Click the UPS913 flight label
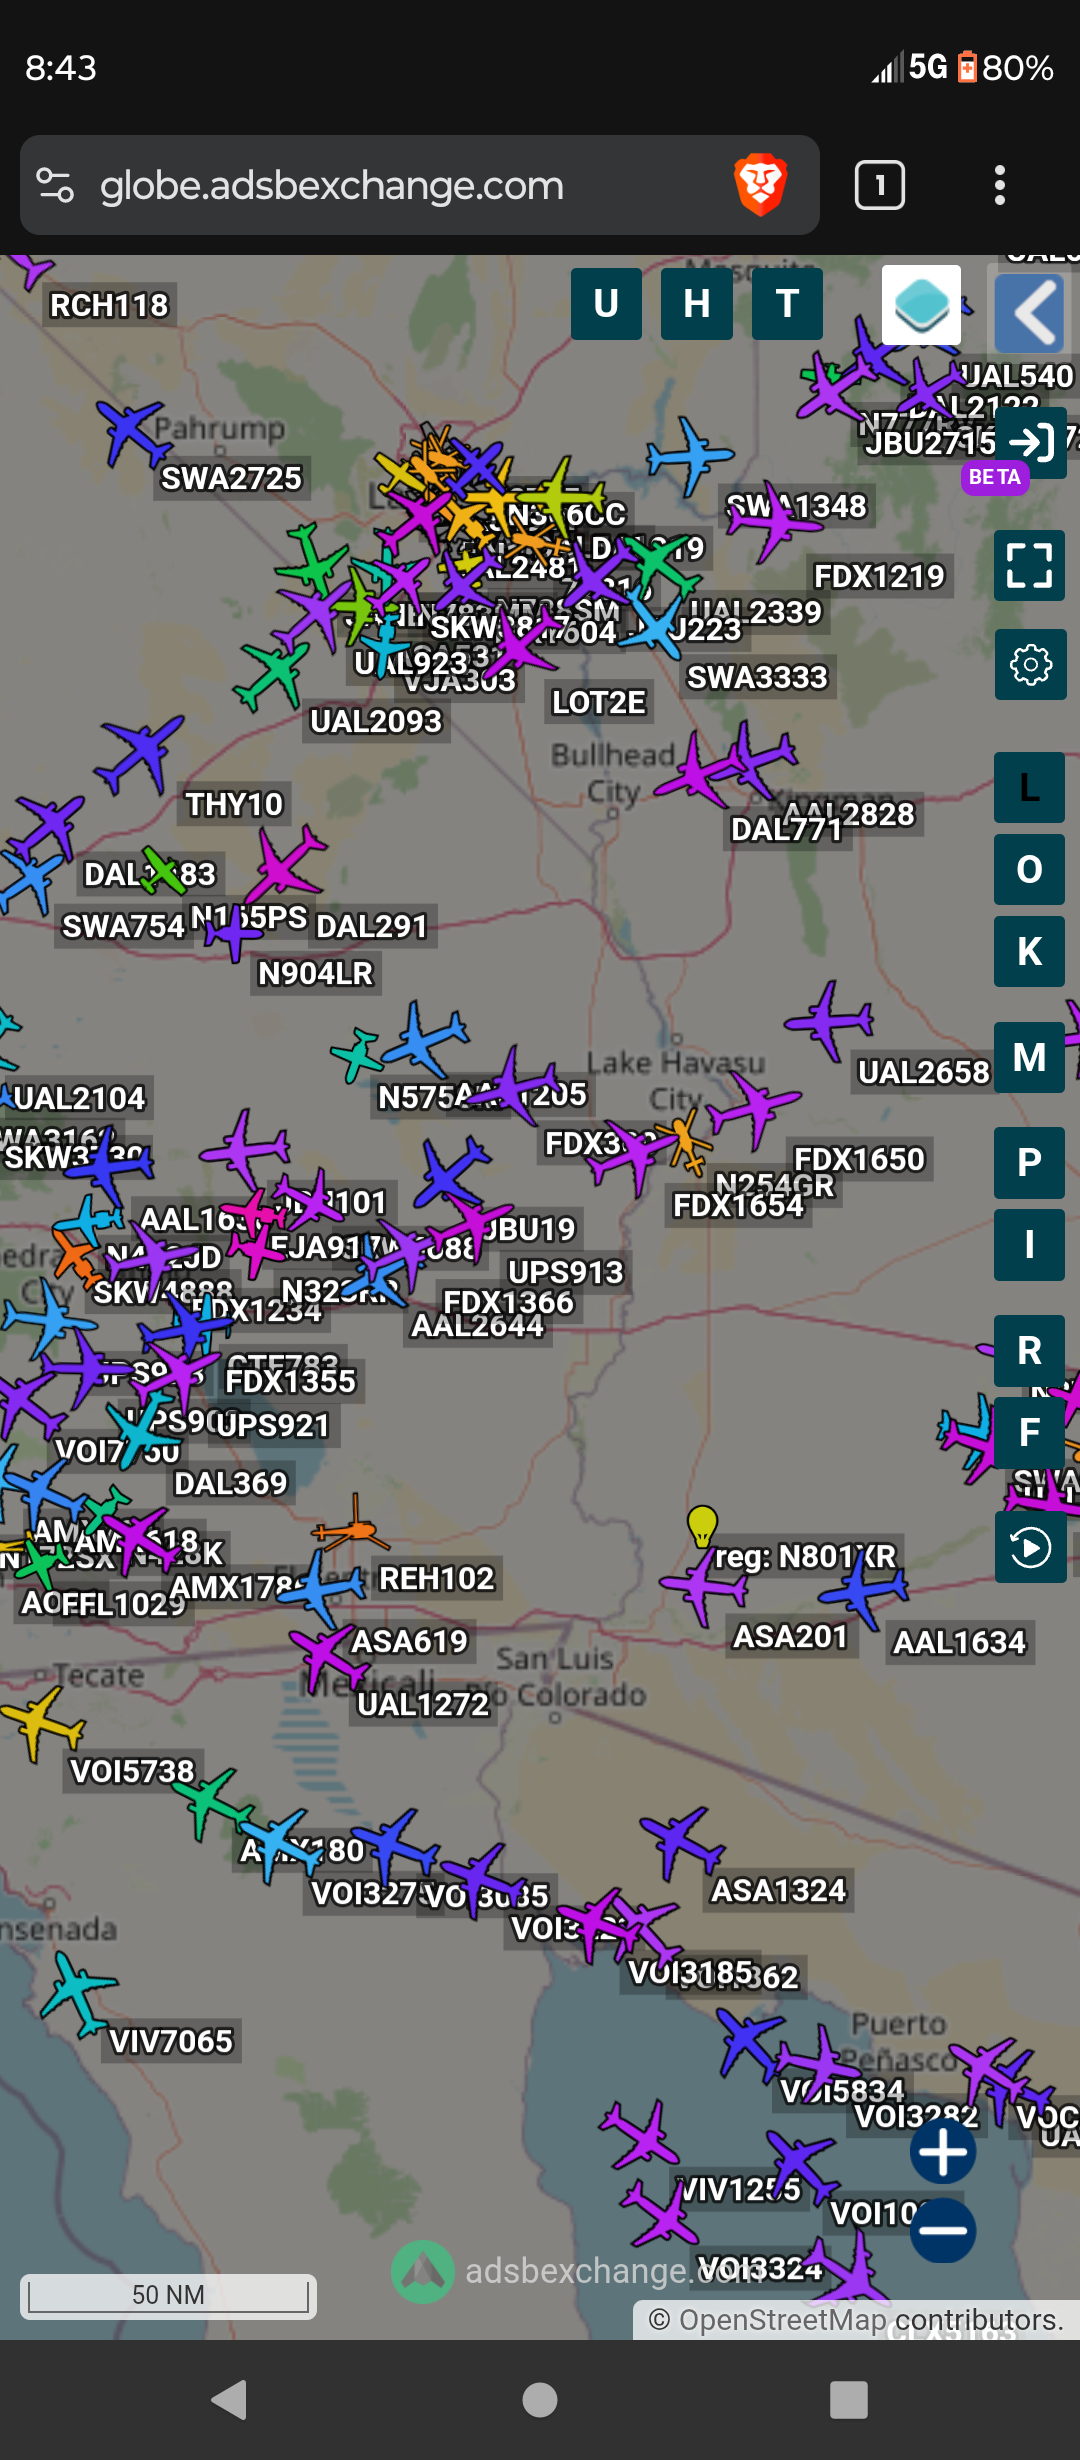This screenshot has width=1080, height=2460. pos(565,1272)
